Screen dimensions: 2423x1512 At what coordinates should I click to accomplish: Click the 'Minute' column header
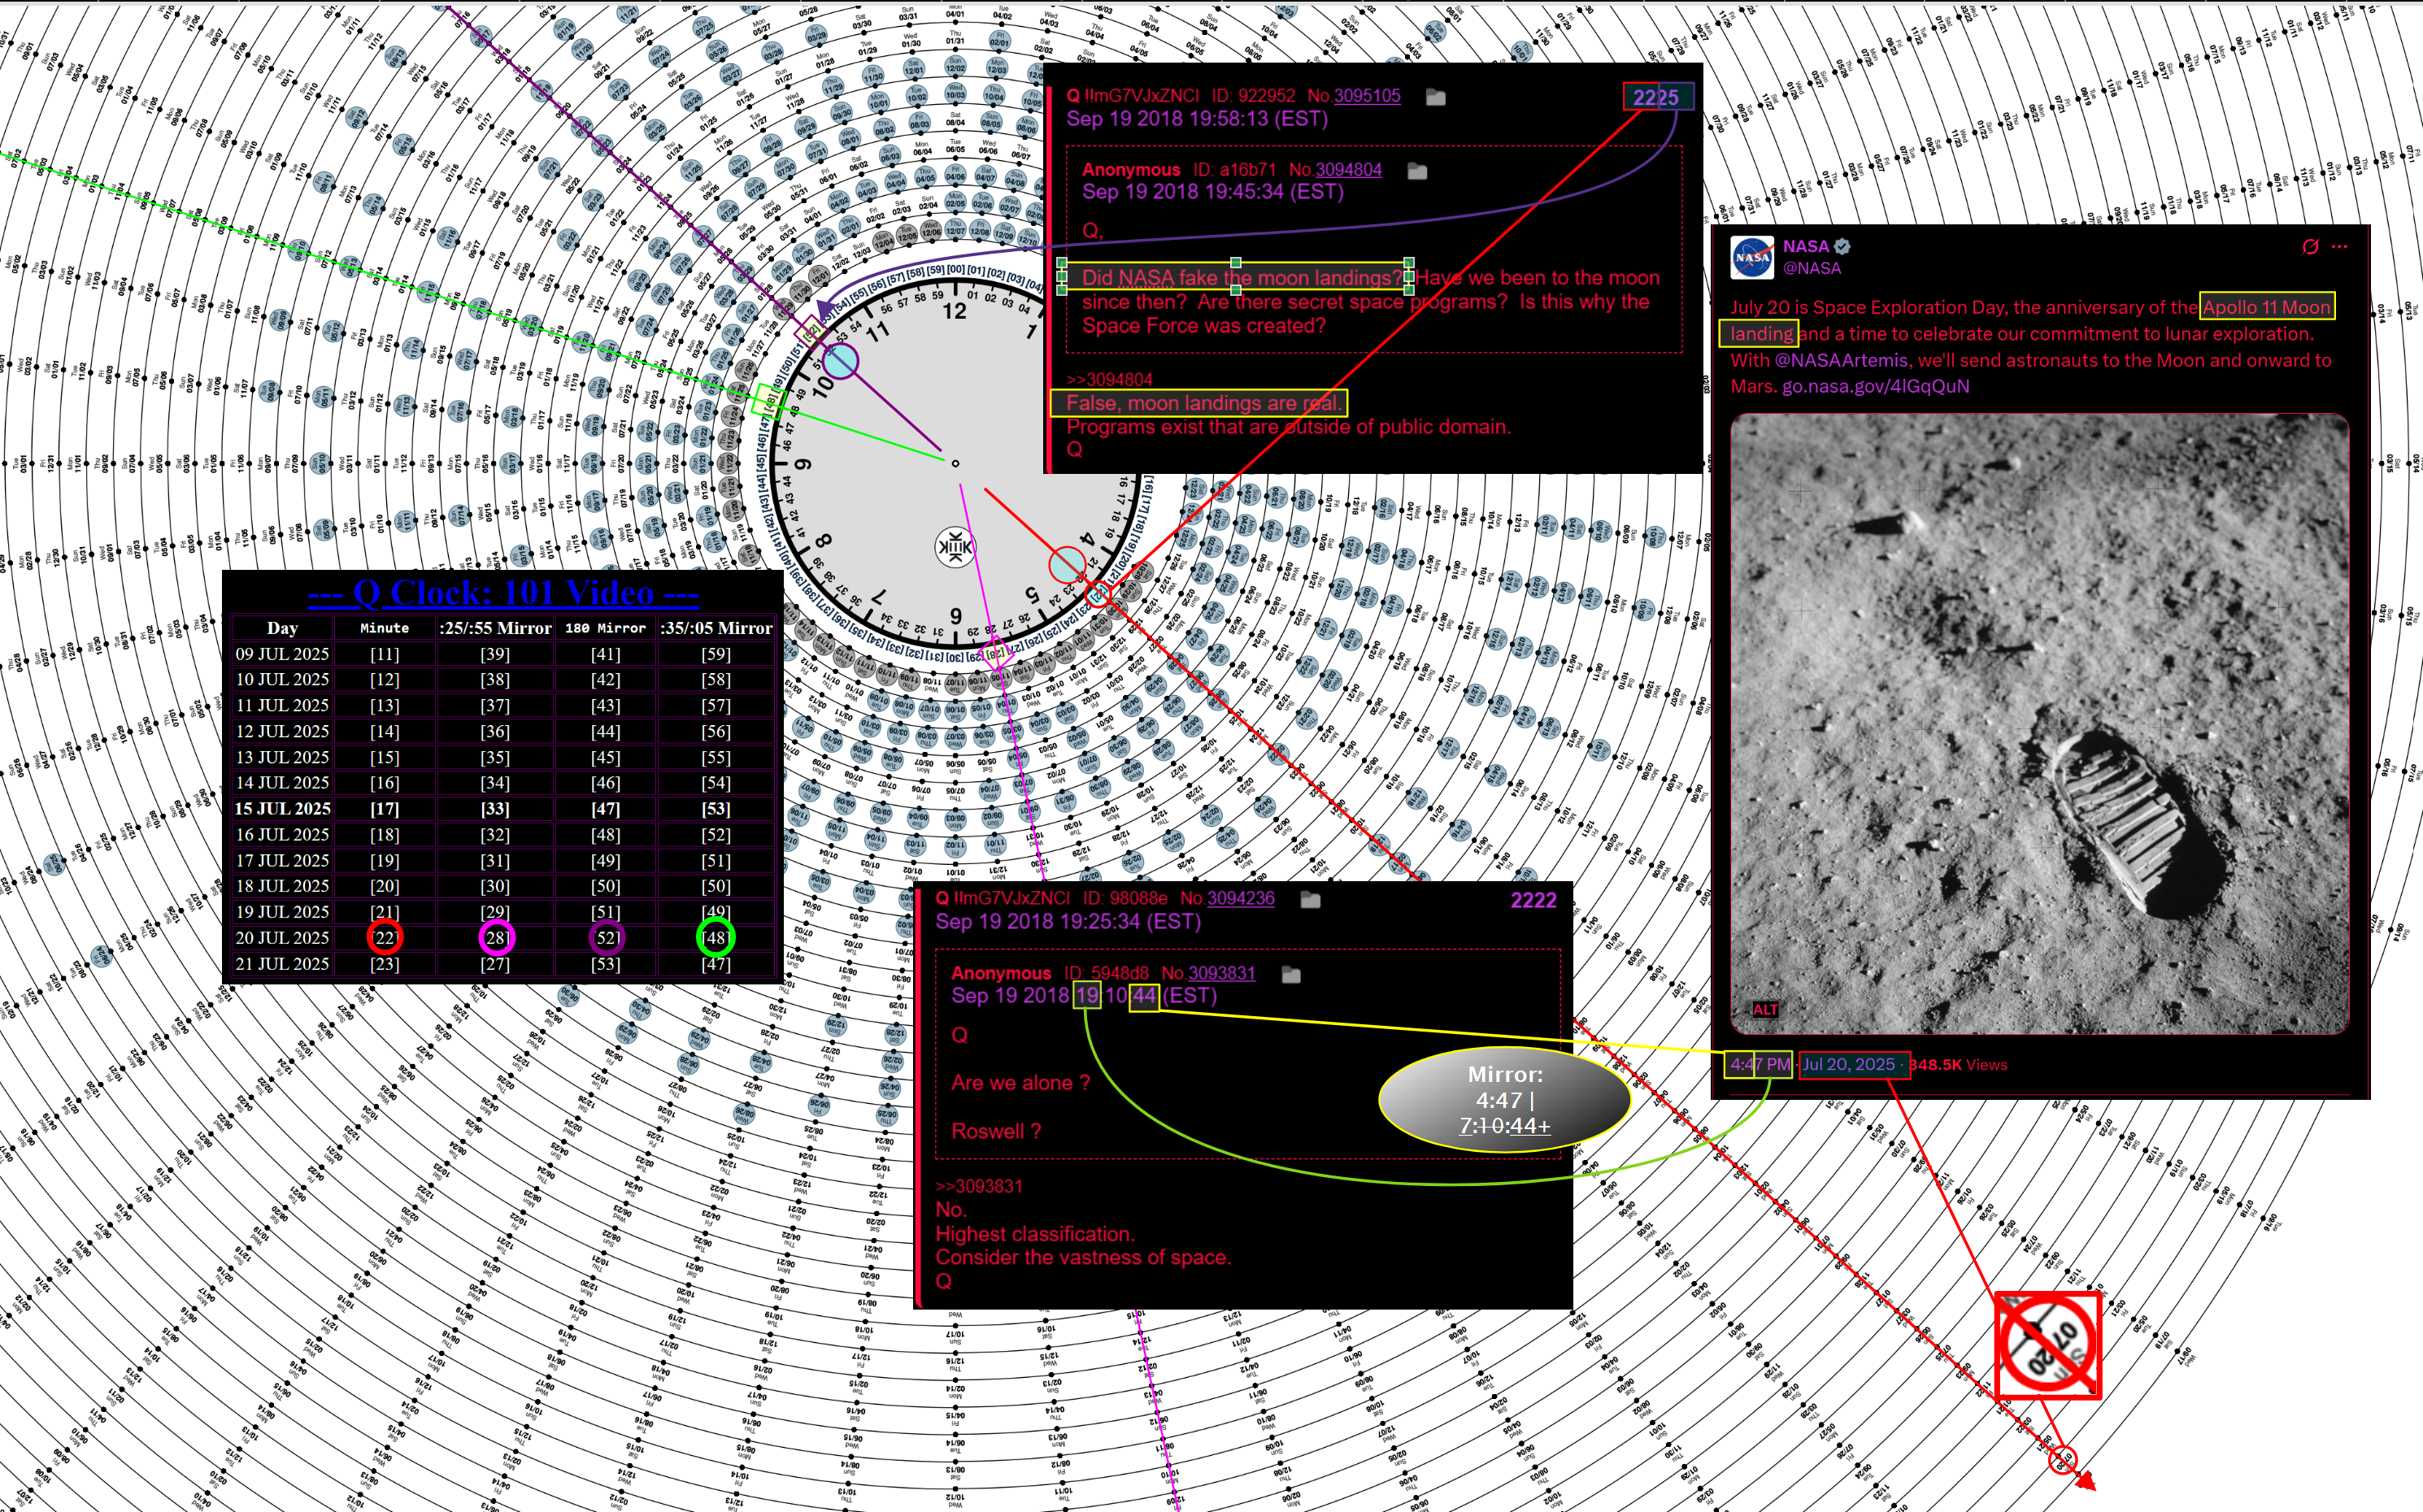click(x=384, y=628)
